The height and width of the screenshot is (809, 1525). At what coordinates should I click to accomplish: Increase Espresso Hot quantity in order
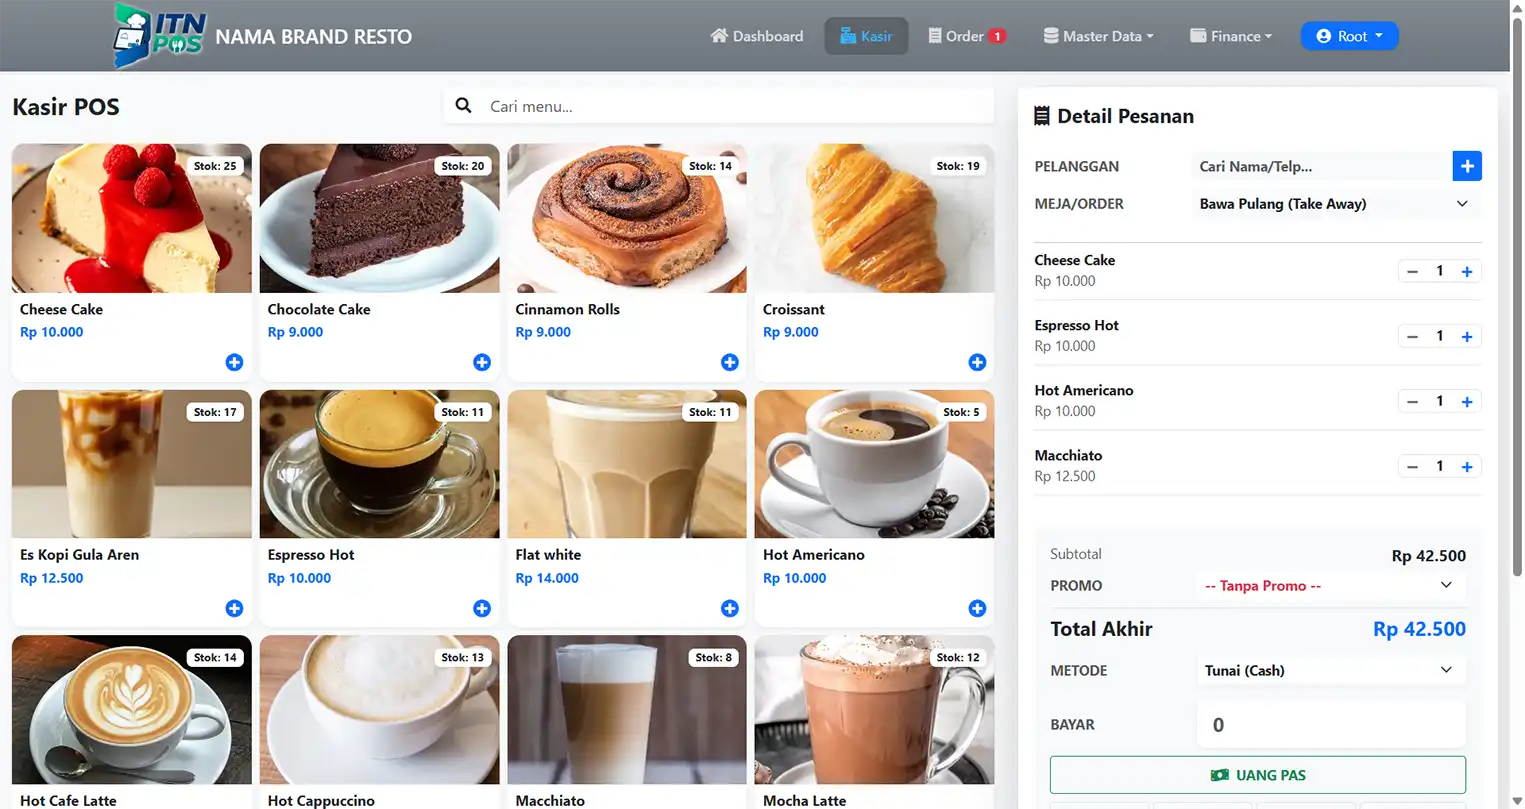[x=1467, y=336]
